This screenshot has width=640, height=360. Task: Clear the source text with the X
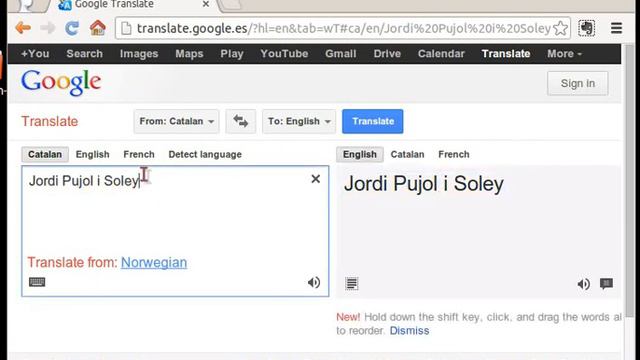tap(316, 179)
